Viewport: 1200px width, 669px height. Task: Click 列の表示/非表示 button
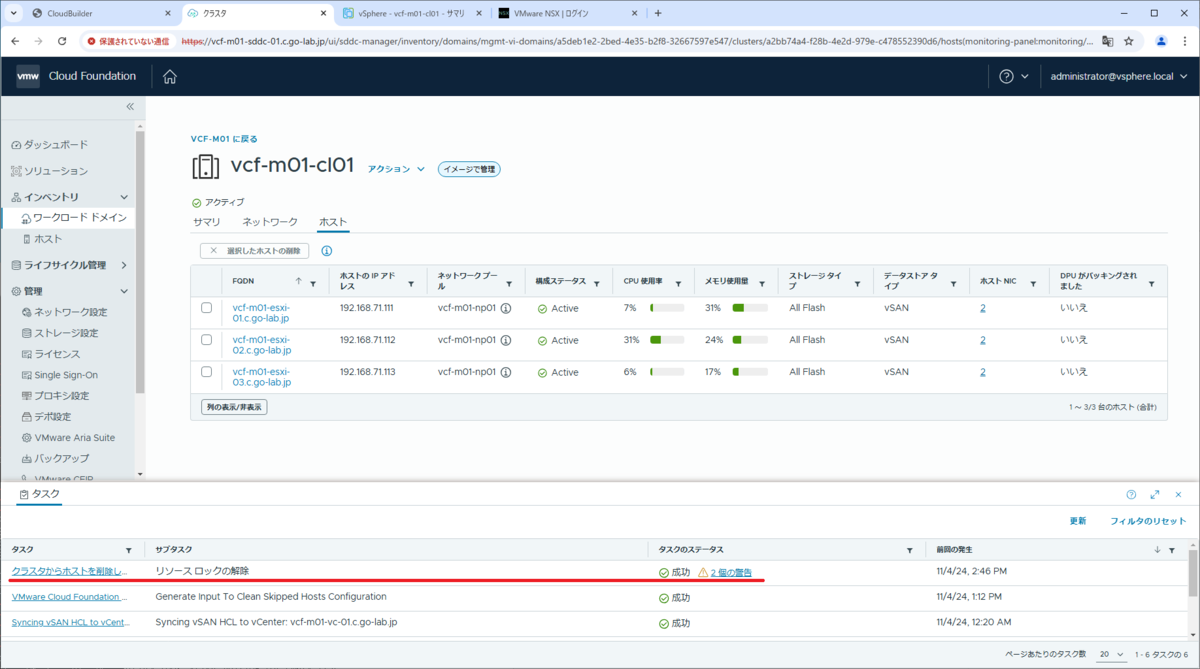pyautogui.click(x=234, y=407)
